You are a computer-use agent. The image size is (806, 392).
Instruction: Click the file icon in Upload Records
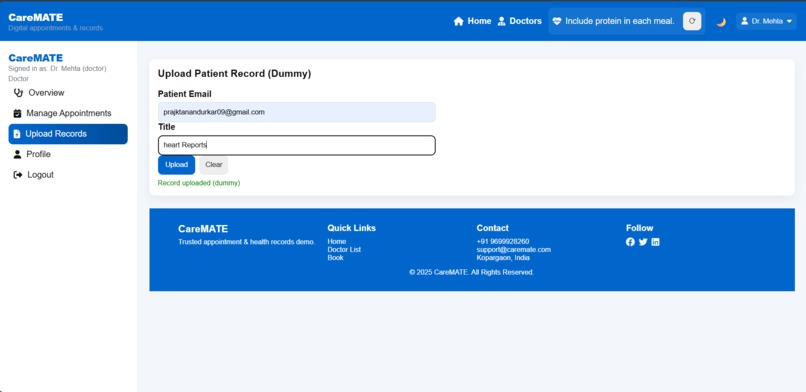(x=17, y=134)
